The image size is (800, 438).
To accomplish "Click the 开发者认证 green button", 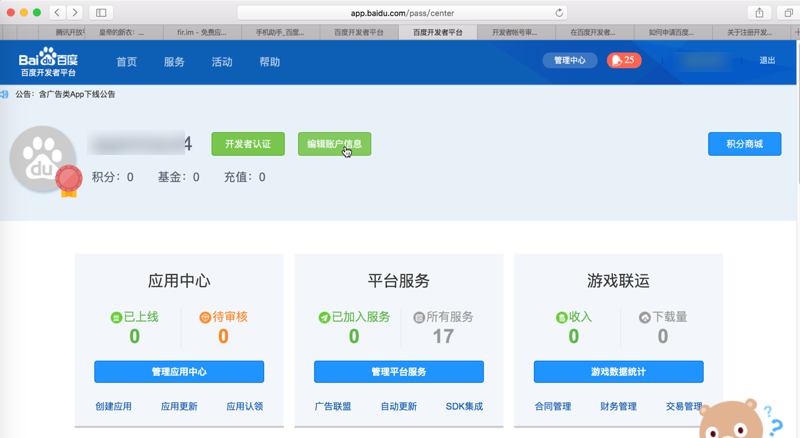I will point(248,144).
